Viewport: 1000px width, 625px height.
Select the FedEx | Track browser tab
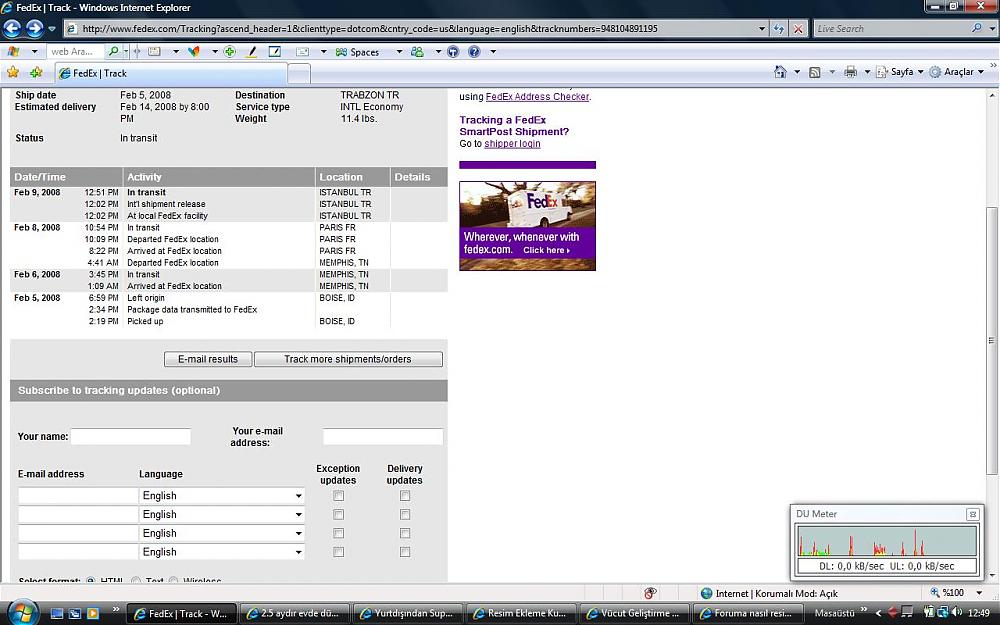[x=171, y=73]
